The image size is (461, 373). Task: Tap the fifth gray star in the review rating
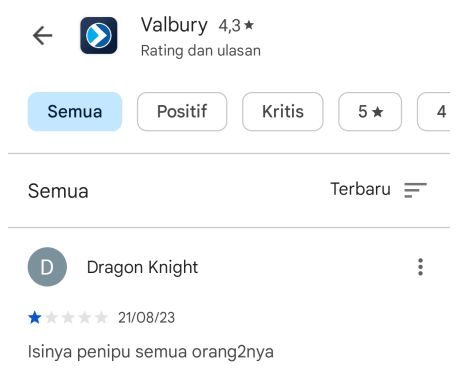coord(101,317)
